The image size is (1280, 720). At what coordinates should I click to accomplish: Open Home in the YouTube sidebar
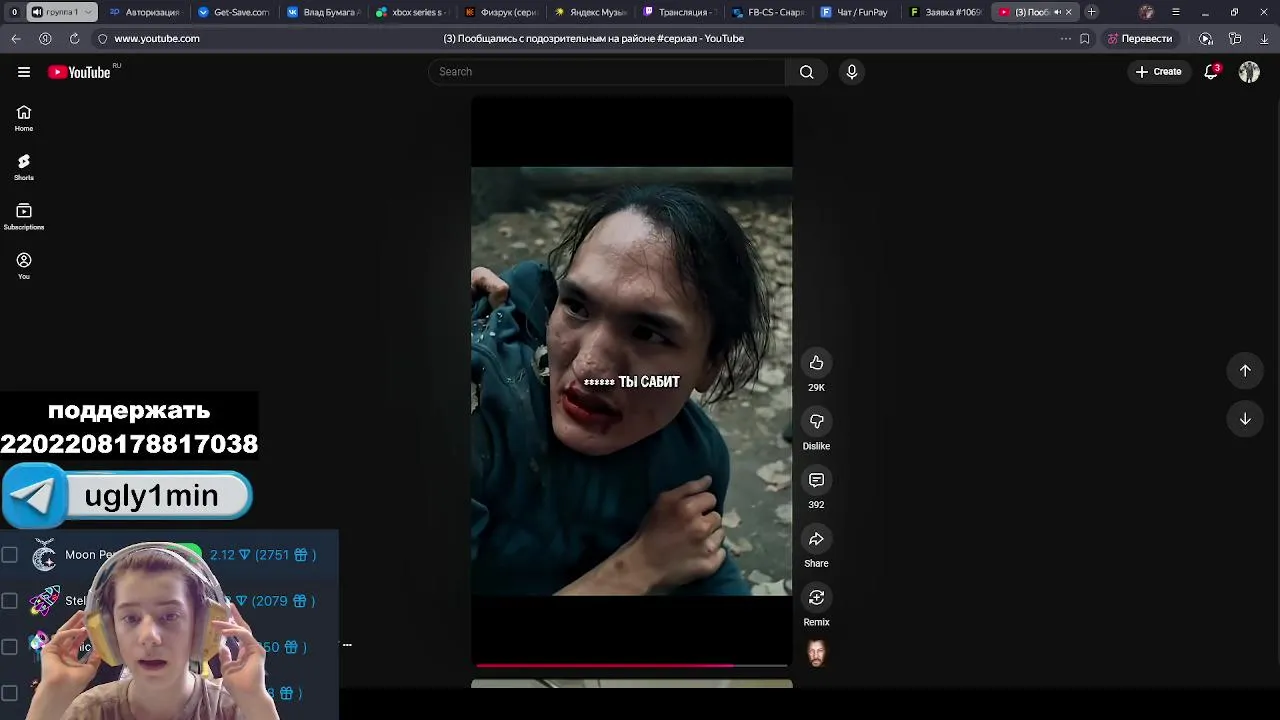(x=24, y=118)
